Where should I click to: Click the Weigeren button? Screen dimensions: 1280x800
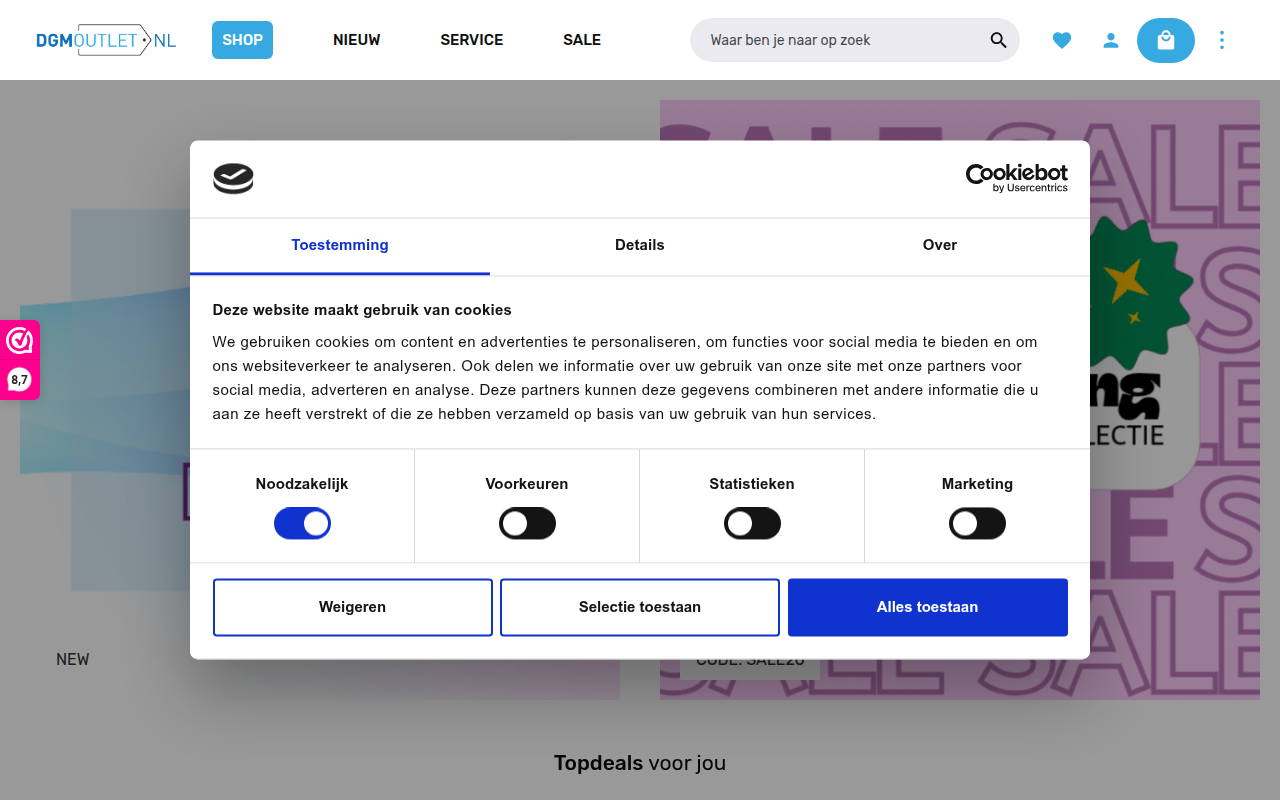point(352,607)
